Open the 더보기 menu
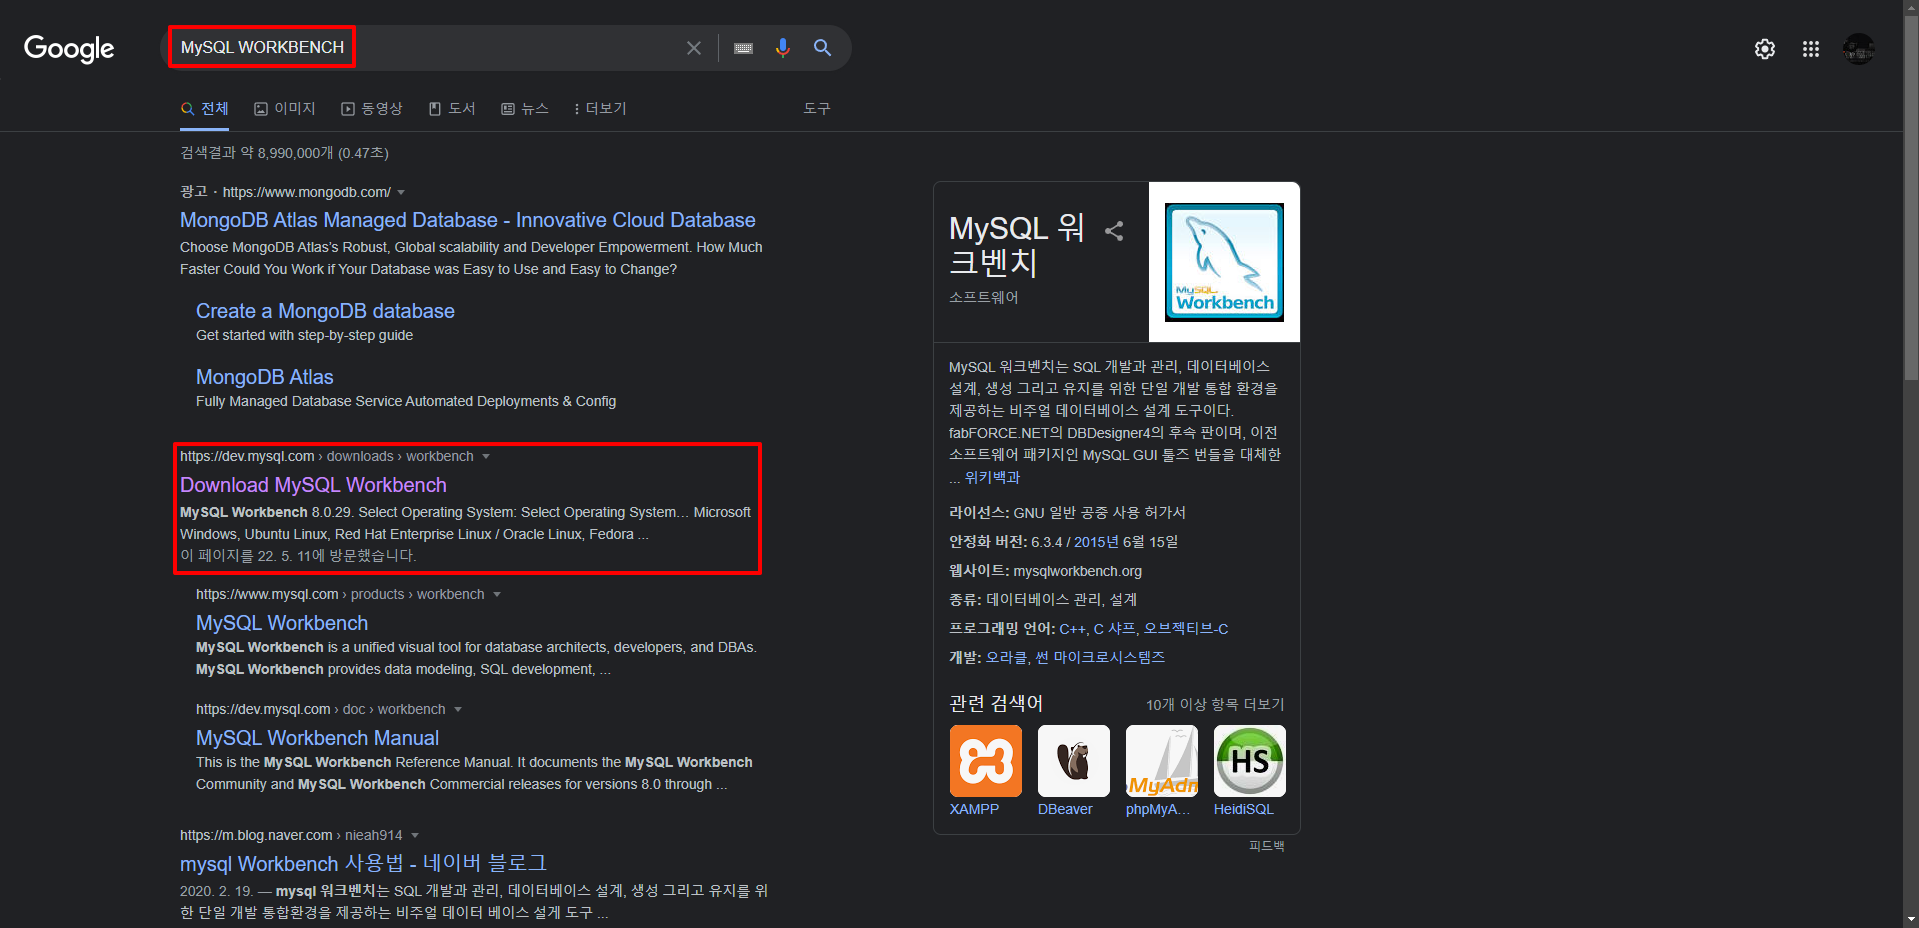 tap(600, 108)
